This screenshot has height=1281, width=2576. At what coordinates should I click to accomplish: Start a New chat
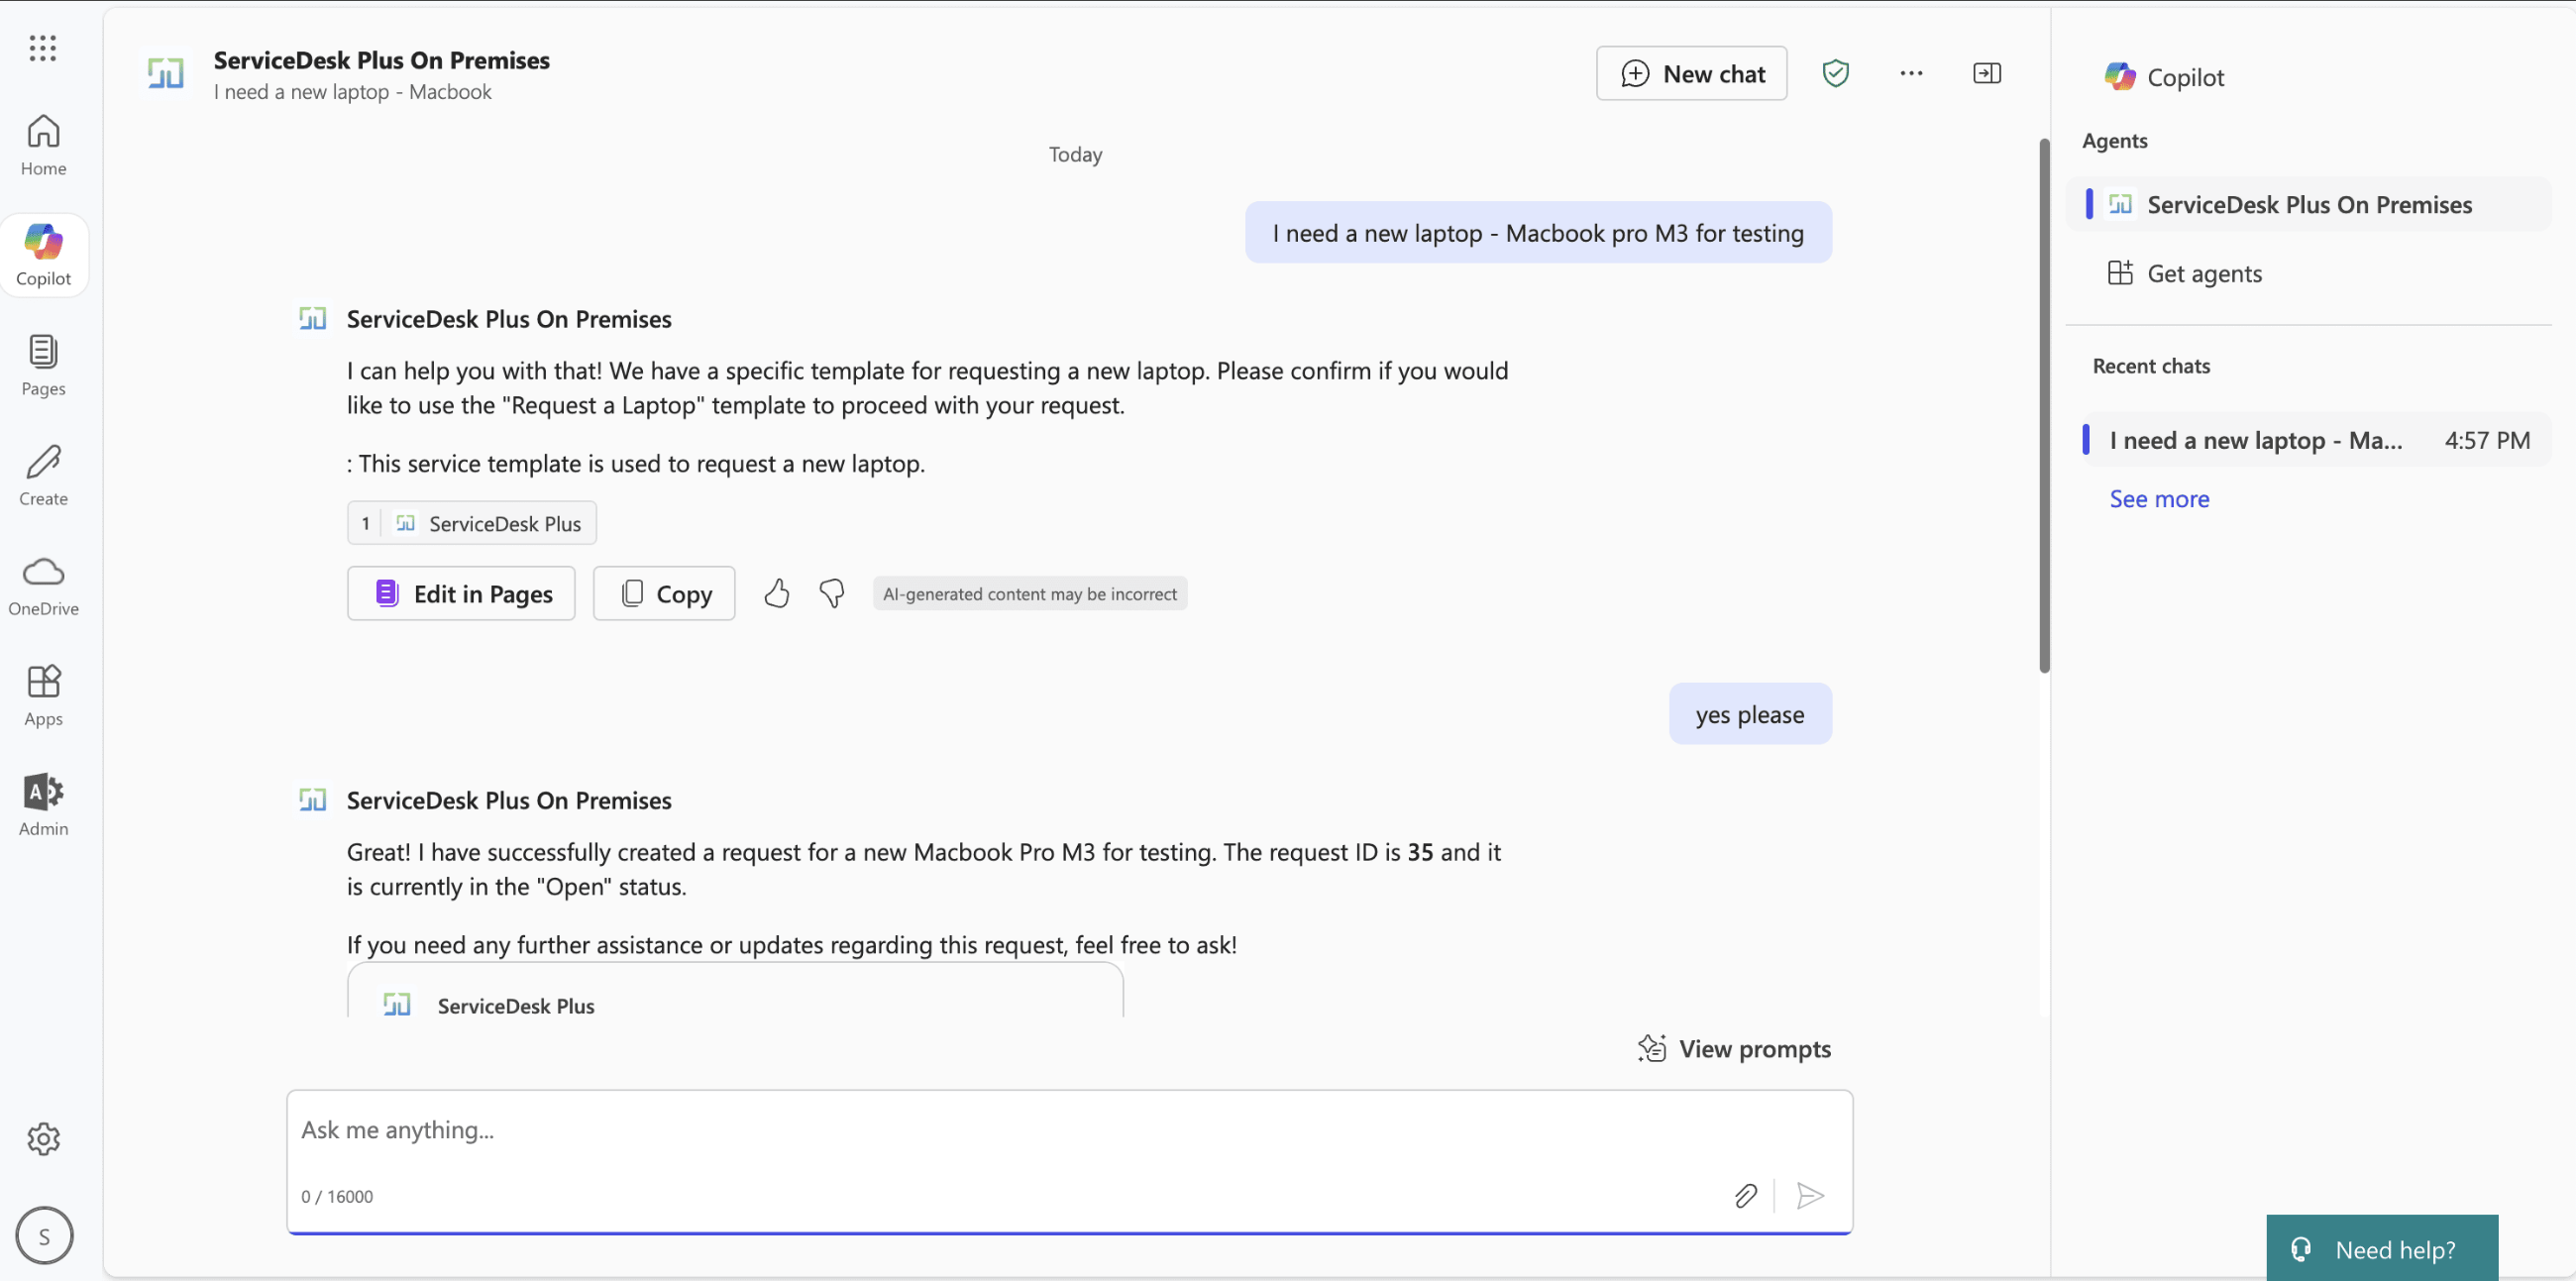[x=1691, y=73]
